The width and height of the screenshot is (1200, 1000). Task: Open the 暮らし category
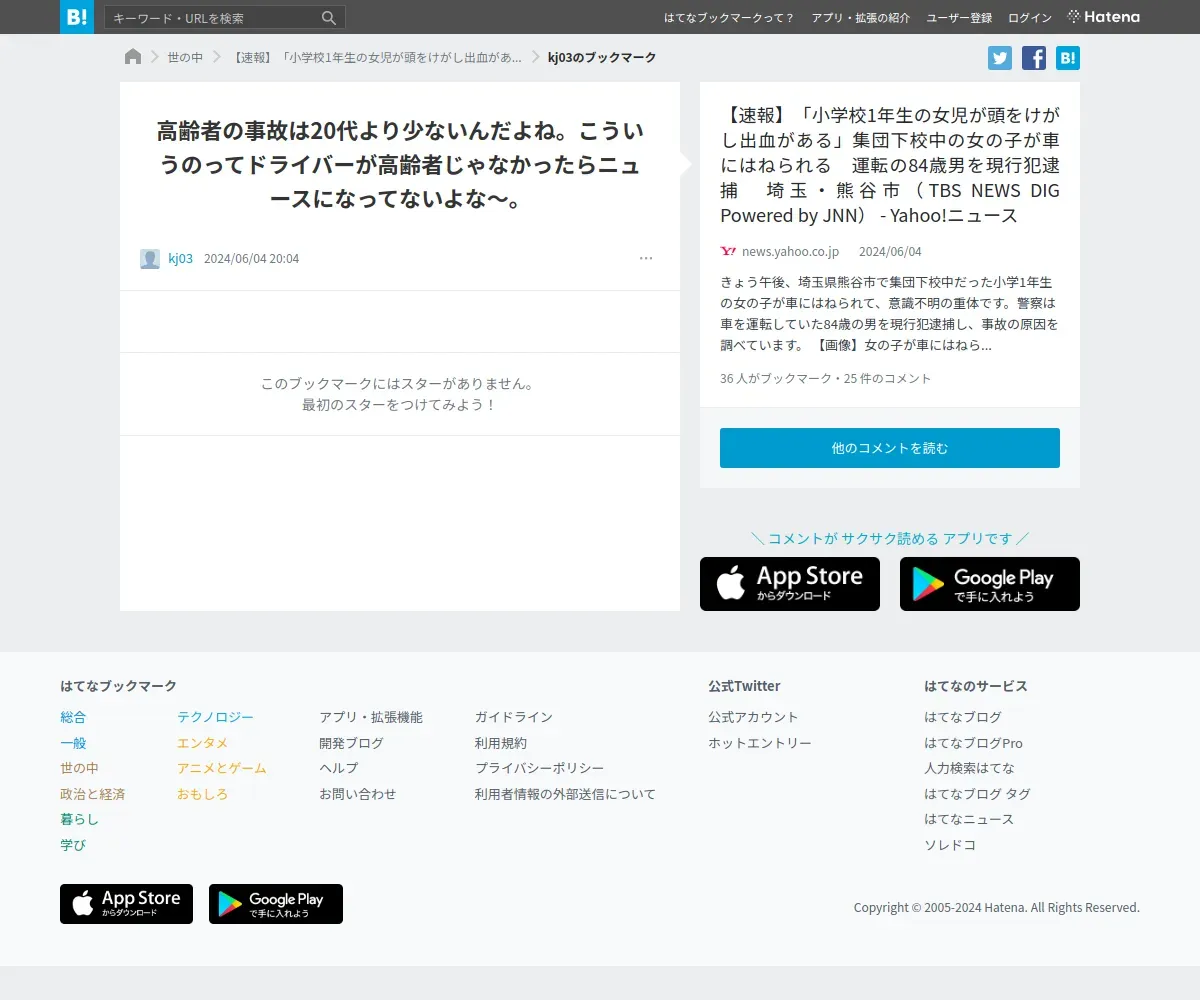(79, 819)
